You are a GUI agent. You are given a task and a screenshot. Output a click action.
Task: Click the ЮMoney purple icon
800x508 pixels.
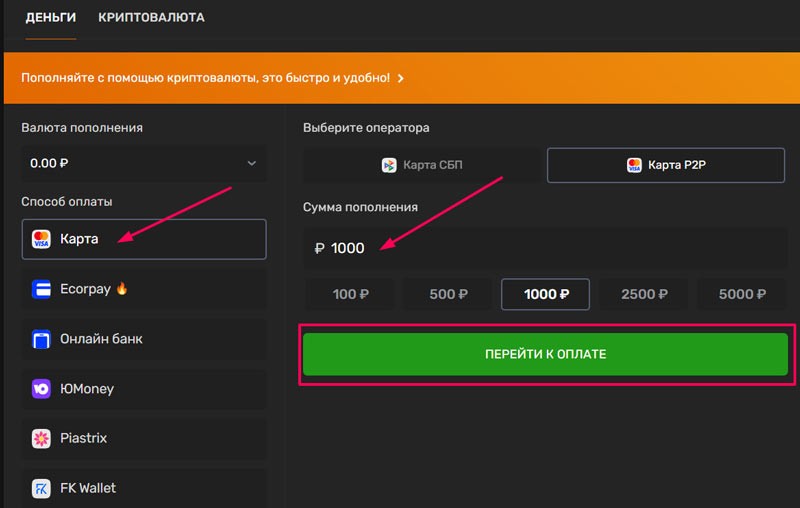41,389
